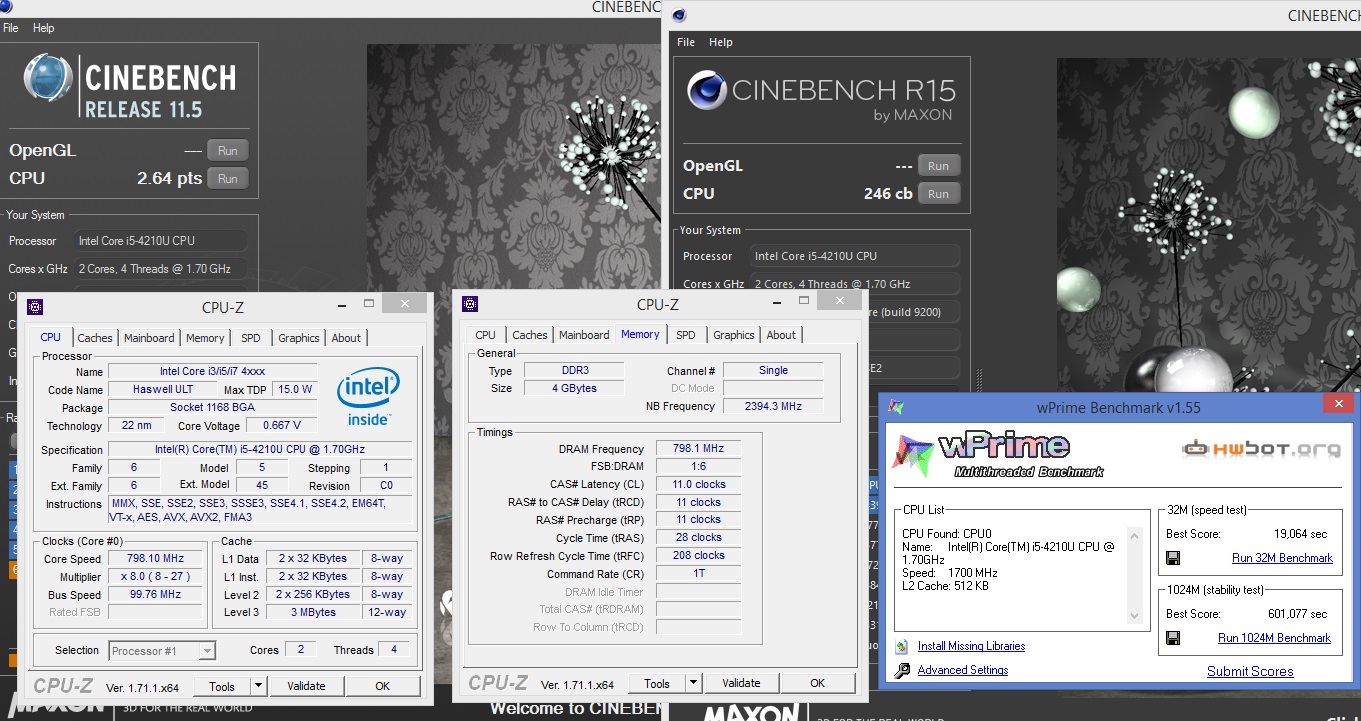Click the save icon beside Run 1024M Benchmark

[x=1174, y=638]
